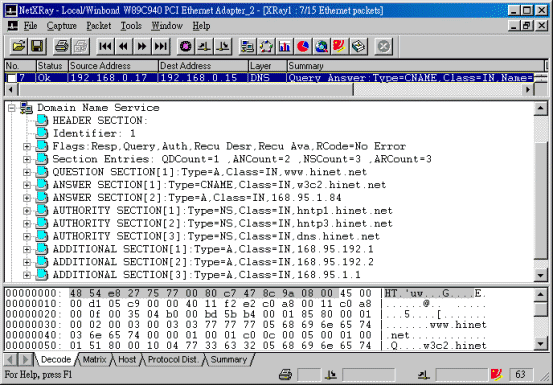This screenshot has width=553, height=385.
Task: Expand AUTHORITY SECTION[3] dns.hinet.net node
Action: point(27,237)
